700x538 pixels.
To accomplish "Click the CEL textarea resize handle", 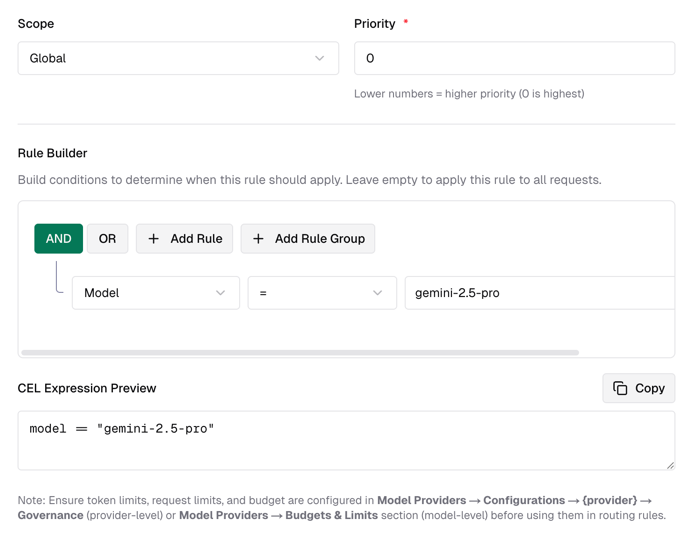I will [670, 465].
